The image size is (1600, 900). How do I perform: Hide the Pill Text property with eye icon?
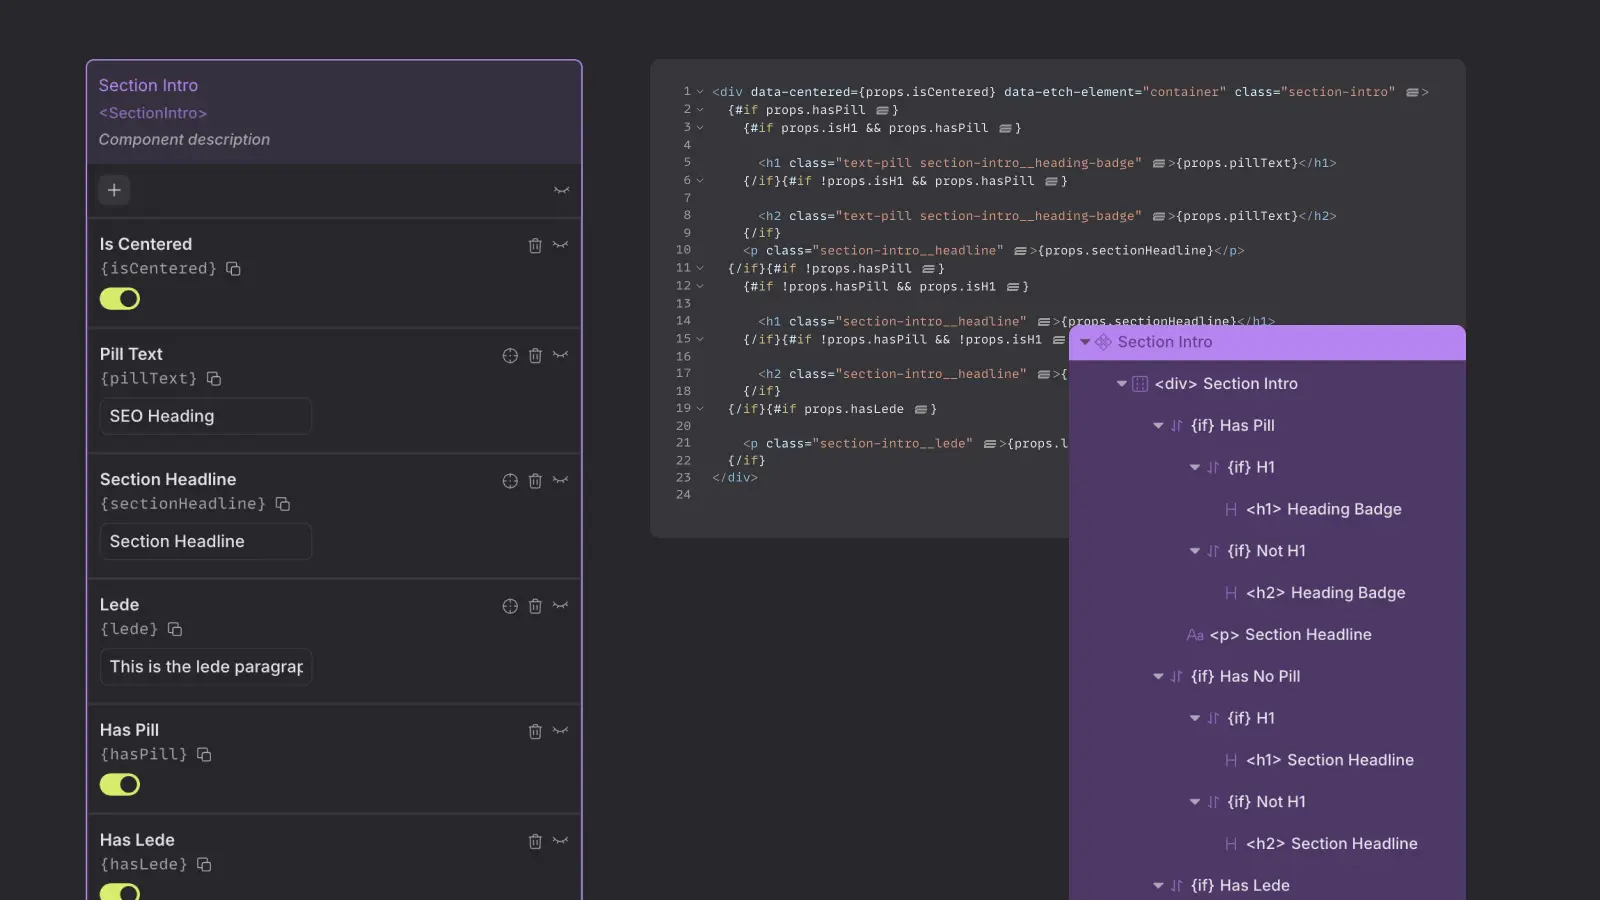click(560, 355)
